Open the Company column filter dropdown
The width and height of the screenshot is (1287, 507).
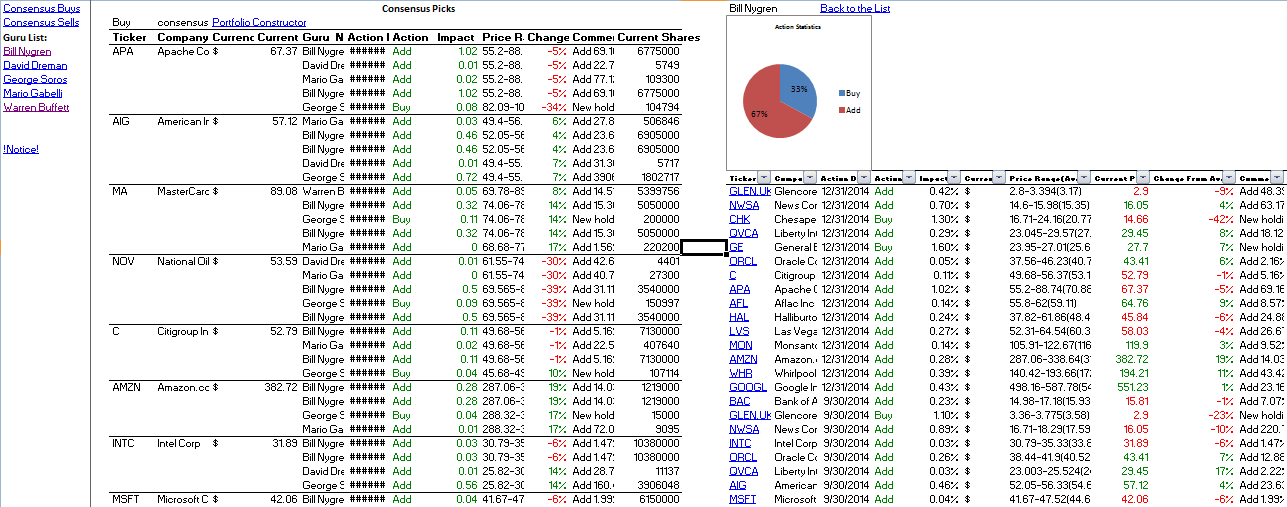tap(810, 177)
